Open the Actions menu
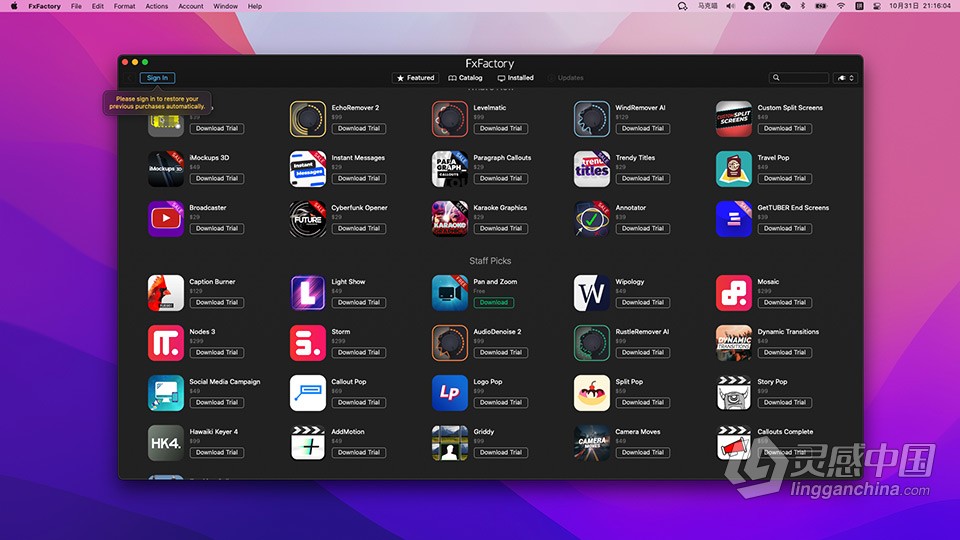This screenshot has width=960, height=540. pos(157,6)
